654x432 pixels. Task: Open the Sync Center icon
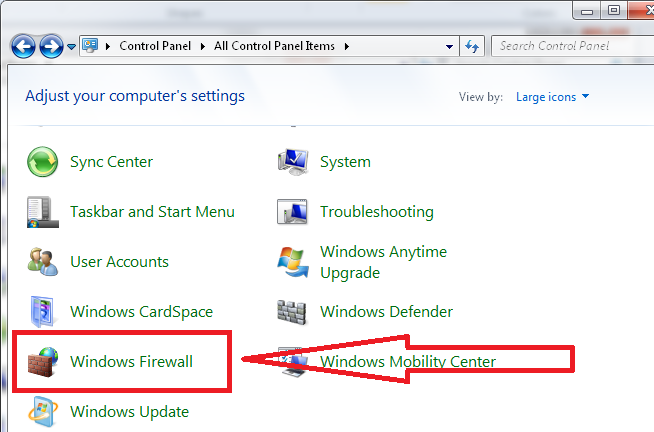pyautogui.click(x=43, y=161)
